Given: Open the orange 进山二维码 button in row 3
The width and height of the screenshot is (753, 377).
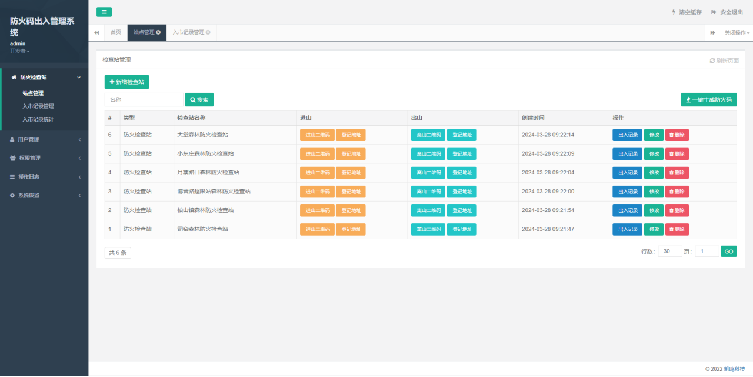Looking at the screenshot, I should (317, 192).
